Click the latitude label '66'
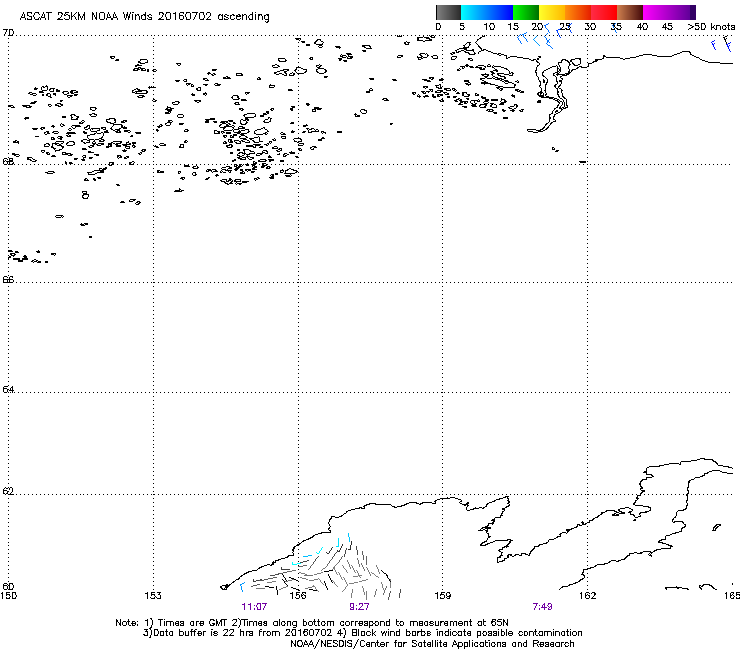 [x=8, y=279]
